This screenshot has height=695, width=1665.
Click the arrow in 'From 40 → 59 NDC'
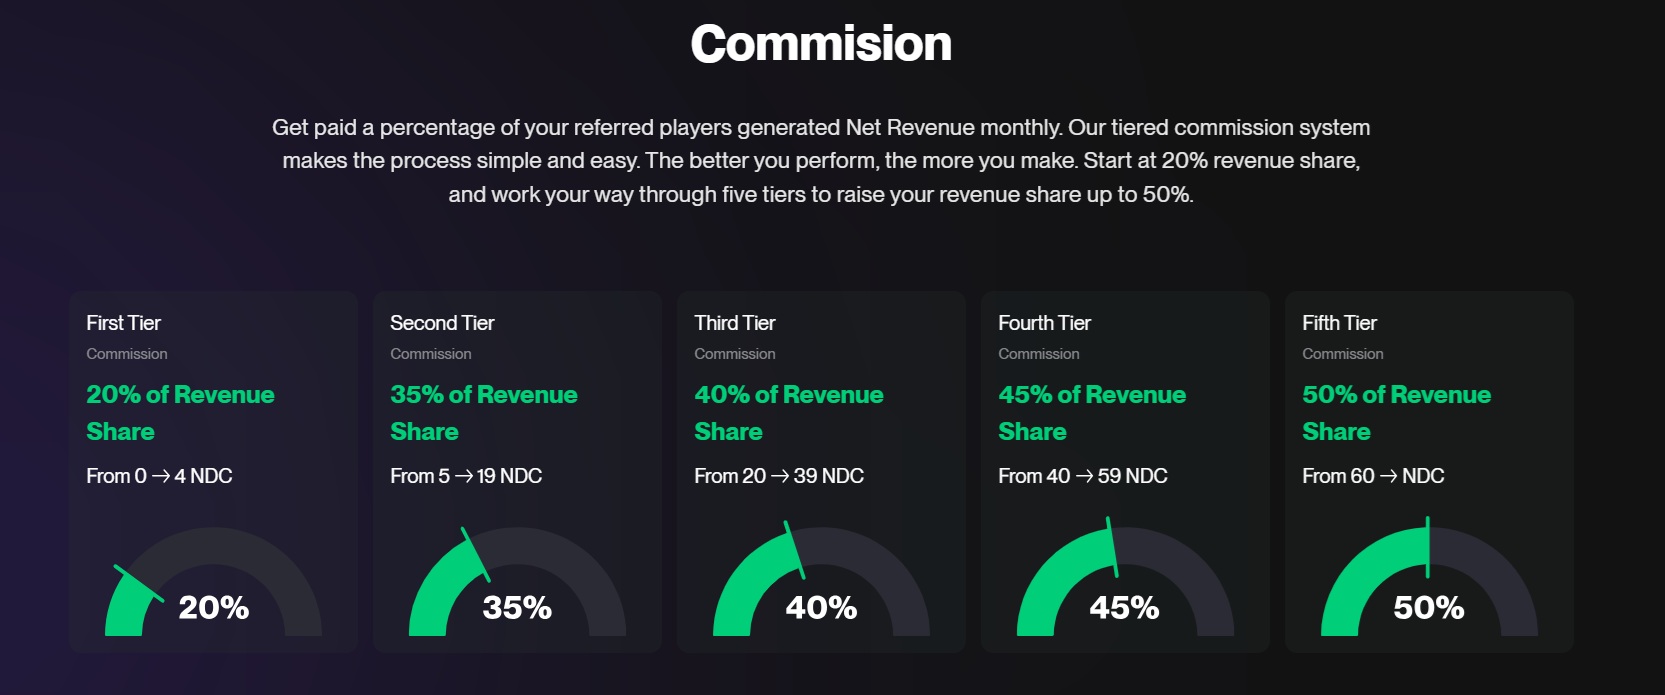[1084, 477]
